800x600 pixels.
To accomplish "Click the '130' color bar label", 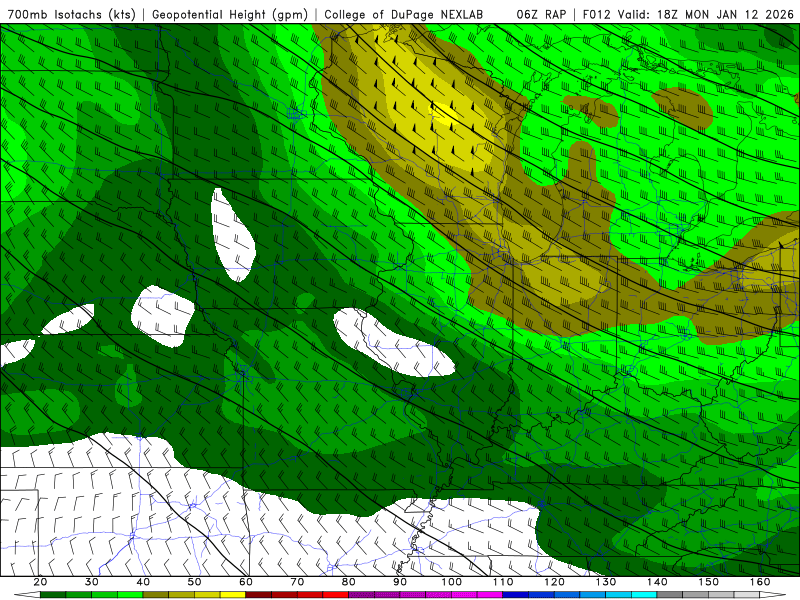I will pyautogui.click(x=606, y=582).
